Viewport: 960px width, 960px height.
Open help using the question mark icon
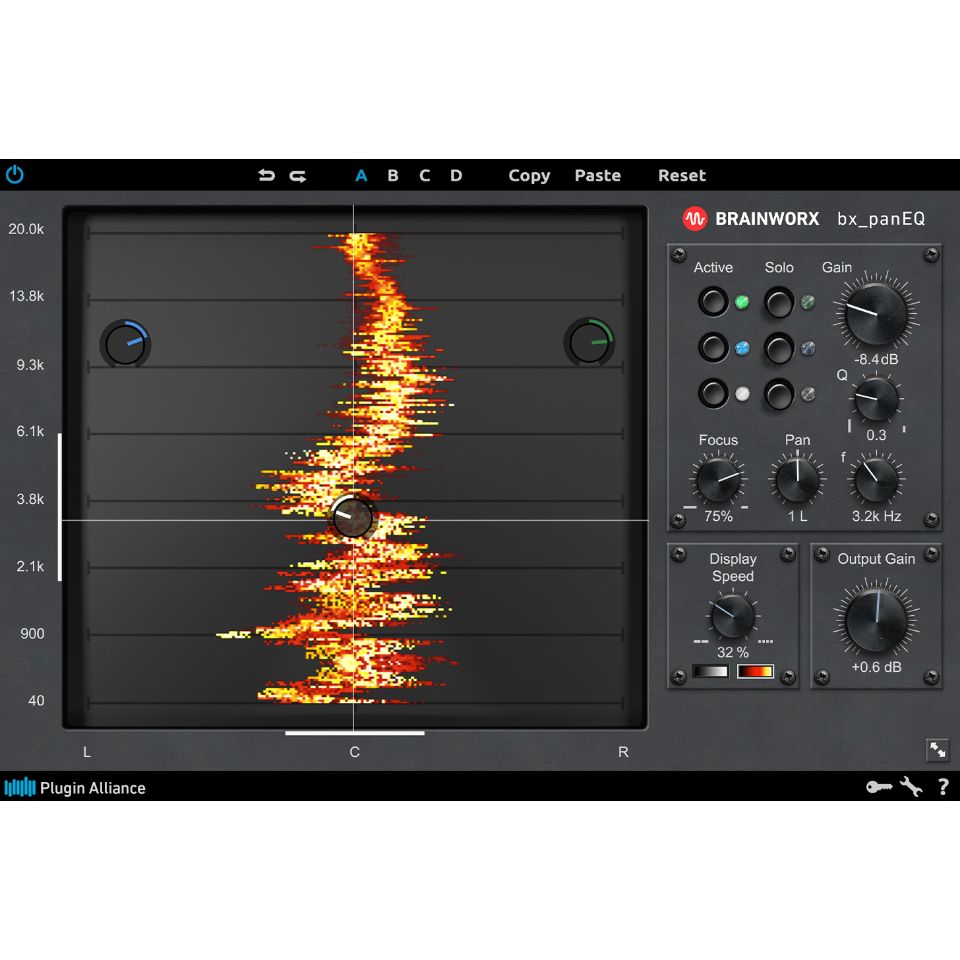click(x=943, y=787)
